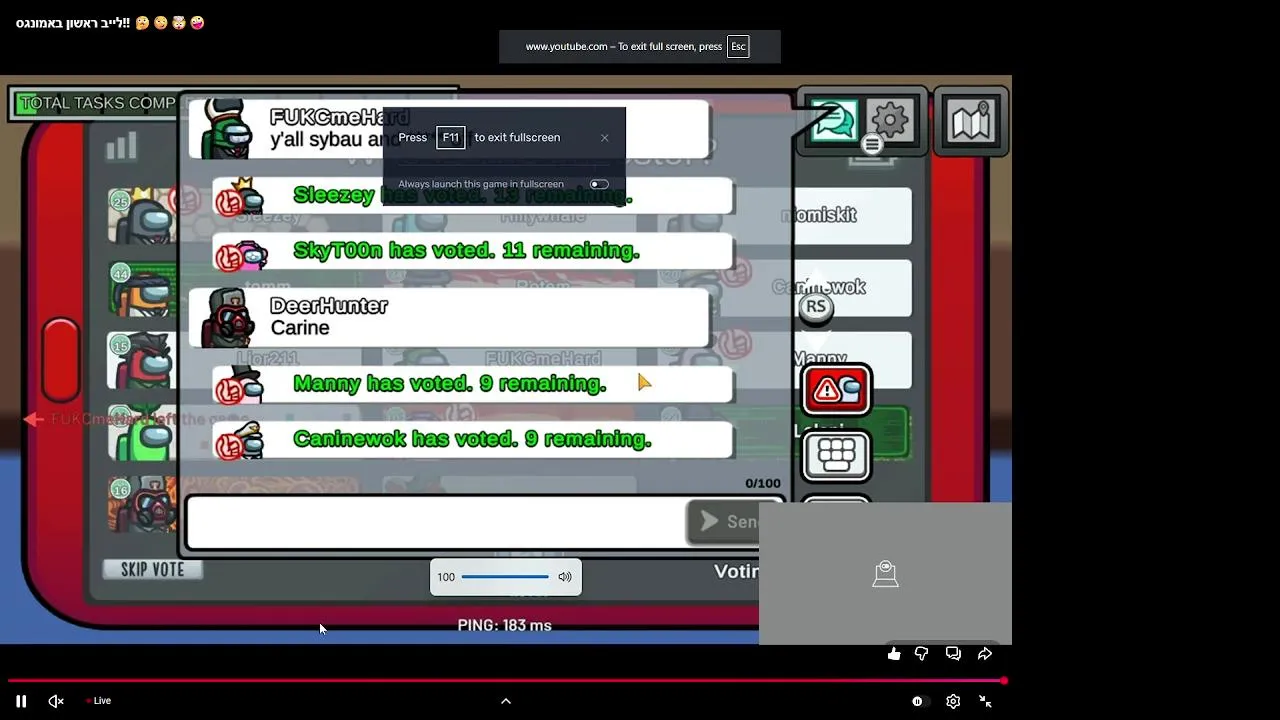Click the SKIP VOTE button
This screenshot has height=720, width=1280.
point(153,569)
